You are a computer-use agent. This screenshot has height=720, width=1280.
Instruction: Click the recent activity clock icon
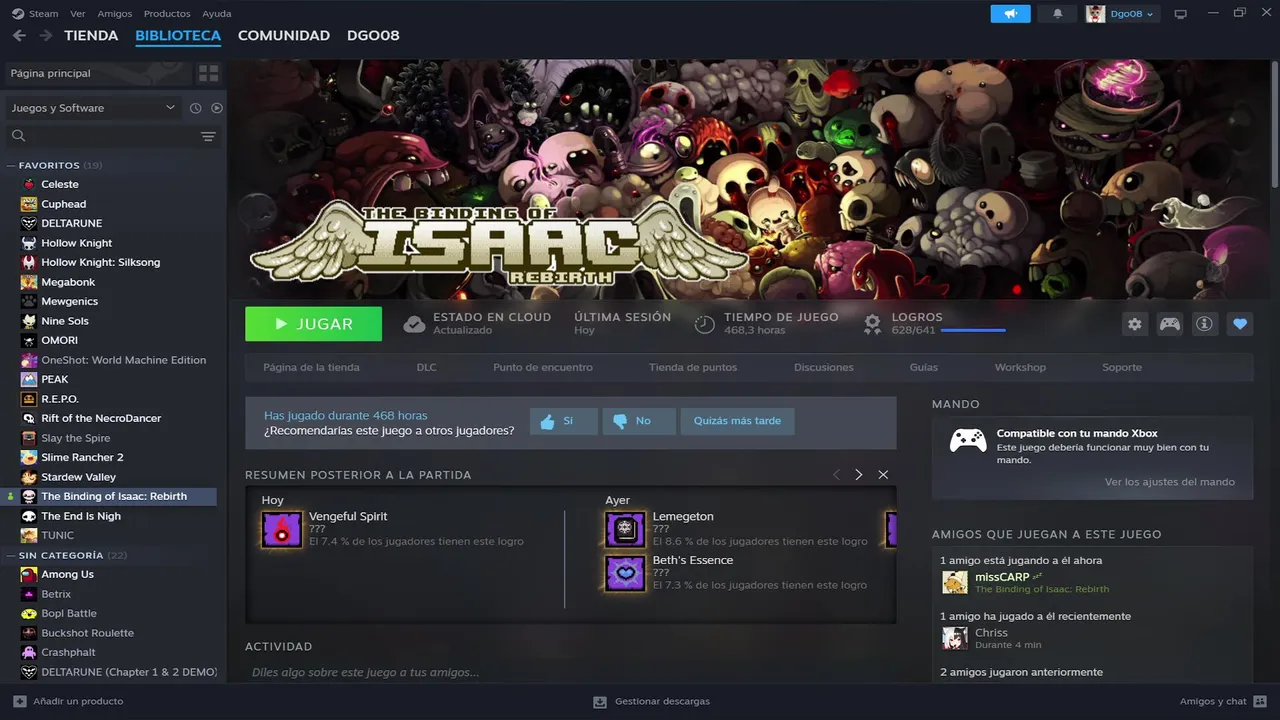196,108
